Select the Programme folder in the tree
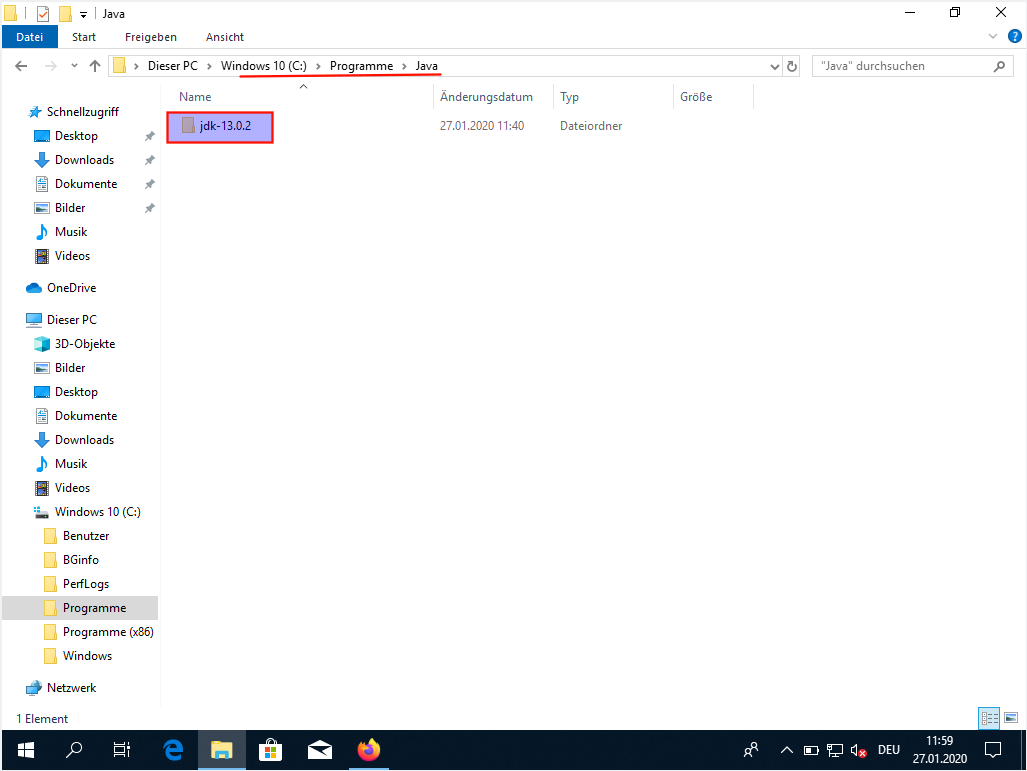Image resolution: width=1027 pixels, height=771 pixels. tap(80, 609)
